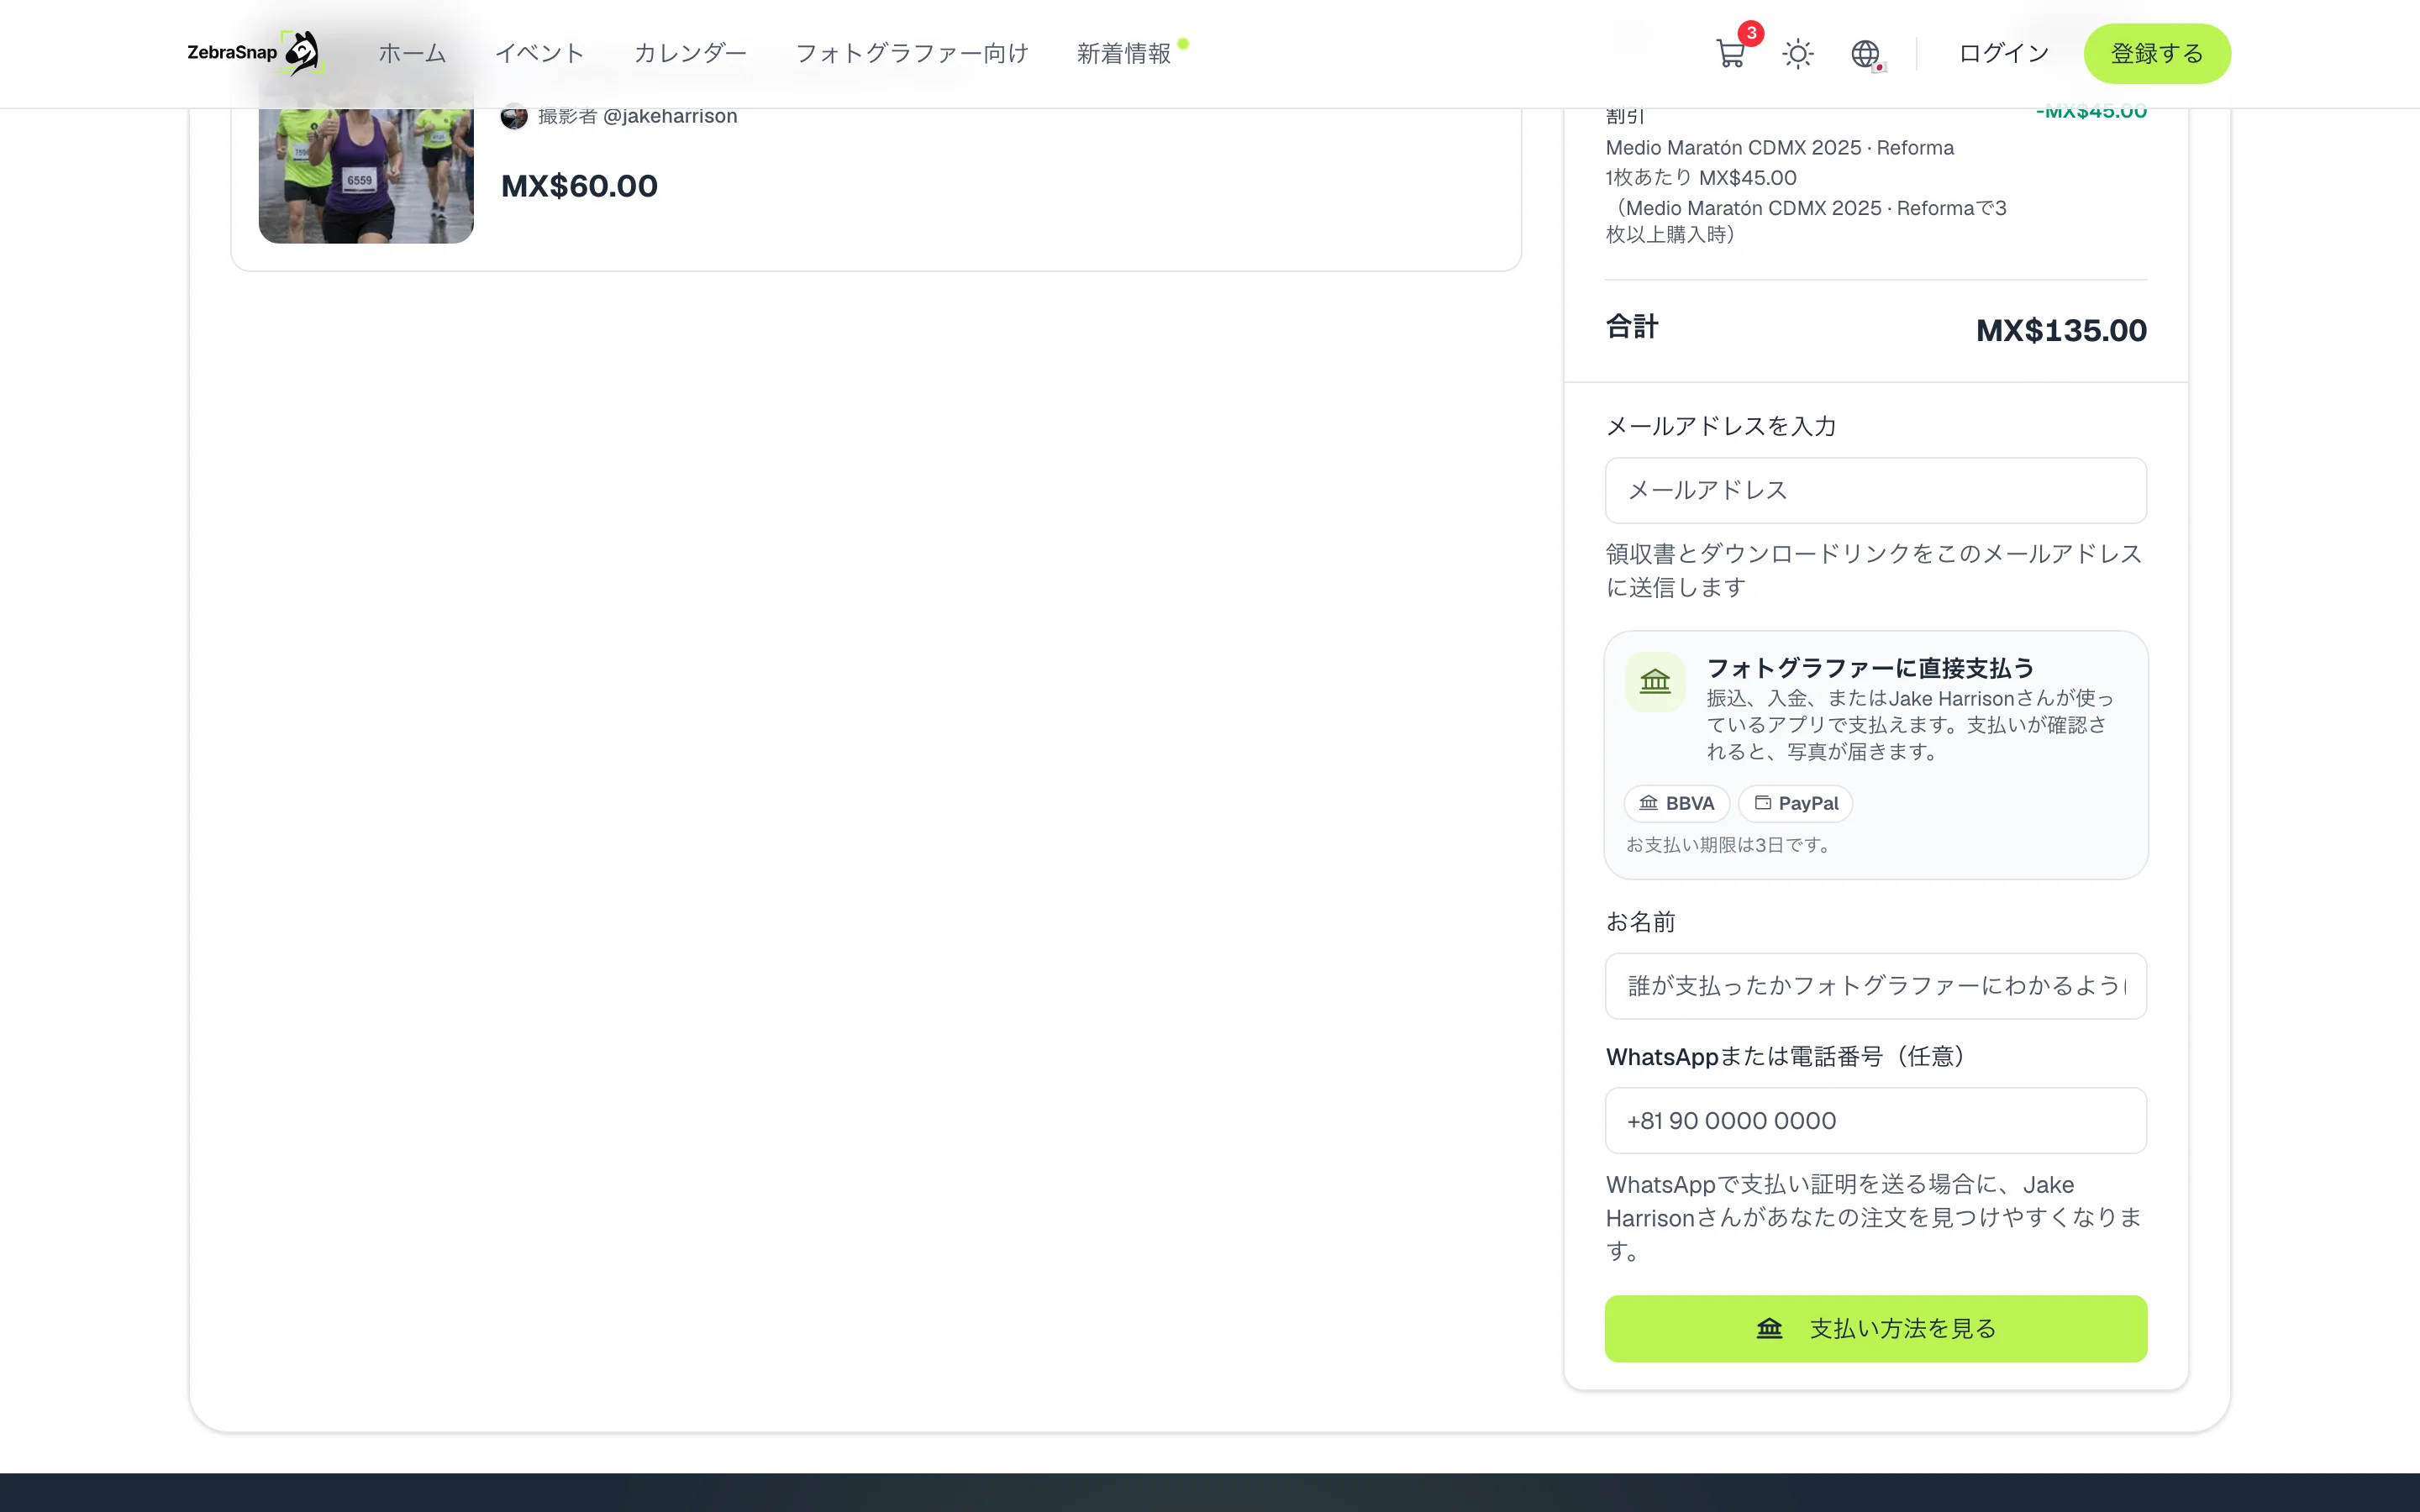
Task: Open フォトグラファー向け page
Action: (911, 53)
